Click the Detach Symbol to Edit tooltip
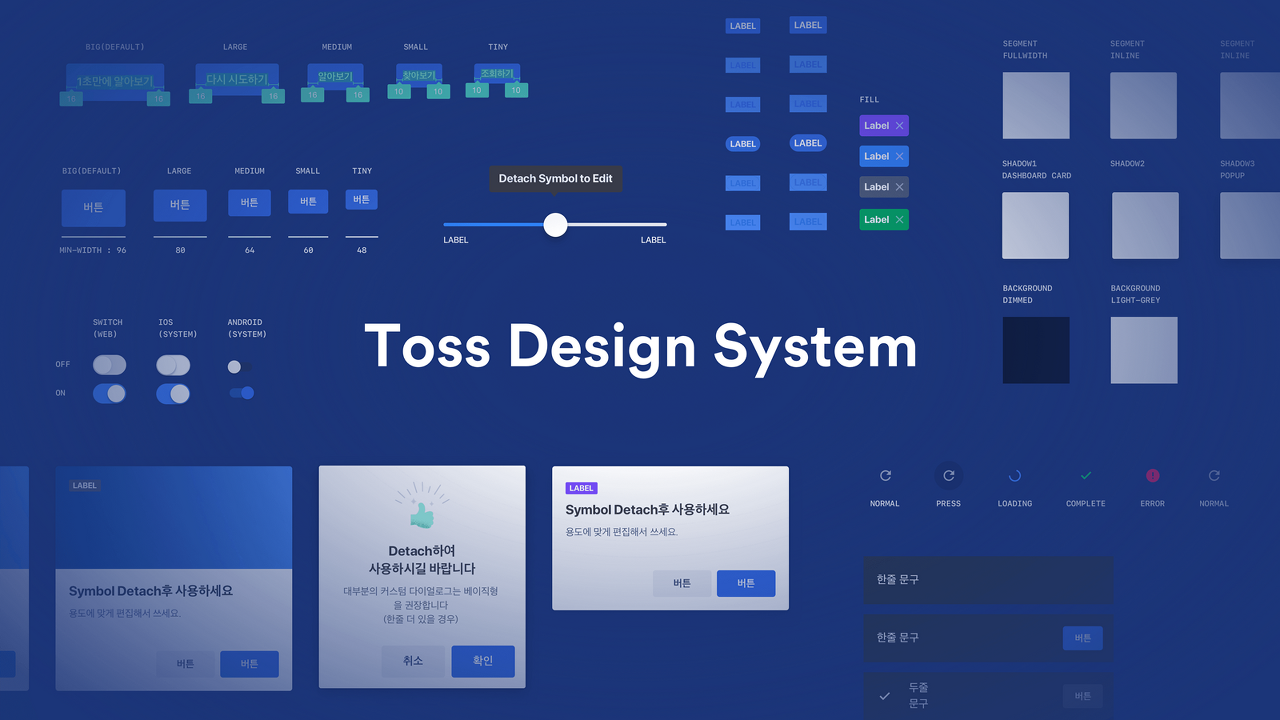 (x=556, y=179)
